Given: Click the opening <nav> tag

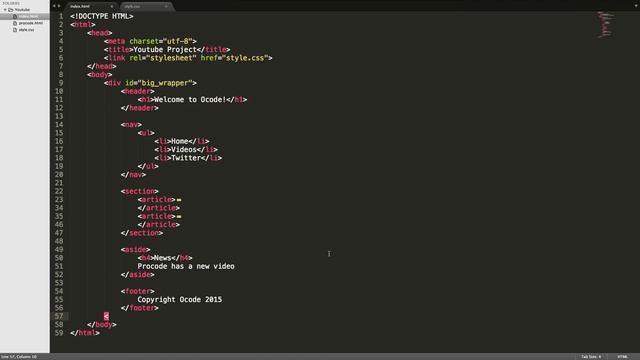Looking at the screenshot, I should (x=131, y=124).
